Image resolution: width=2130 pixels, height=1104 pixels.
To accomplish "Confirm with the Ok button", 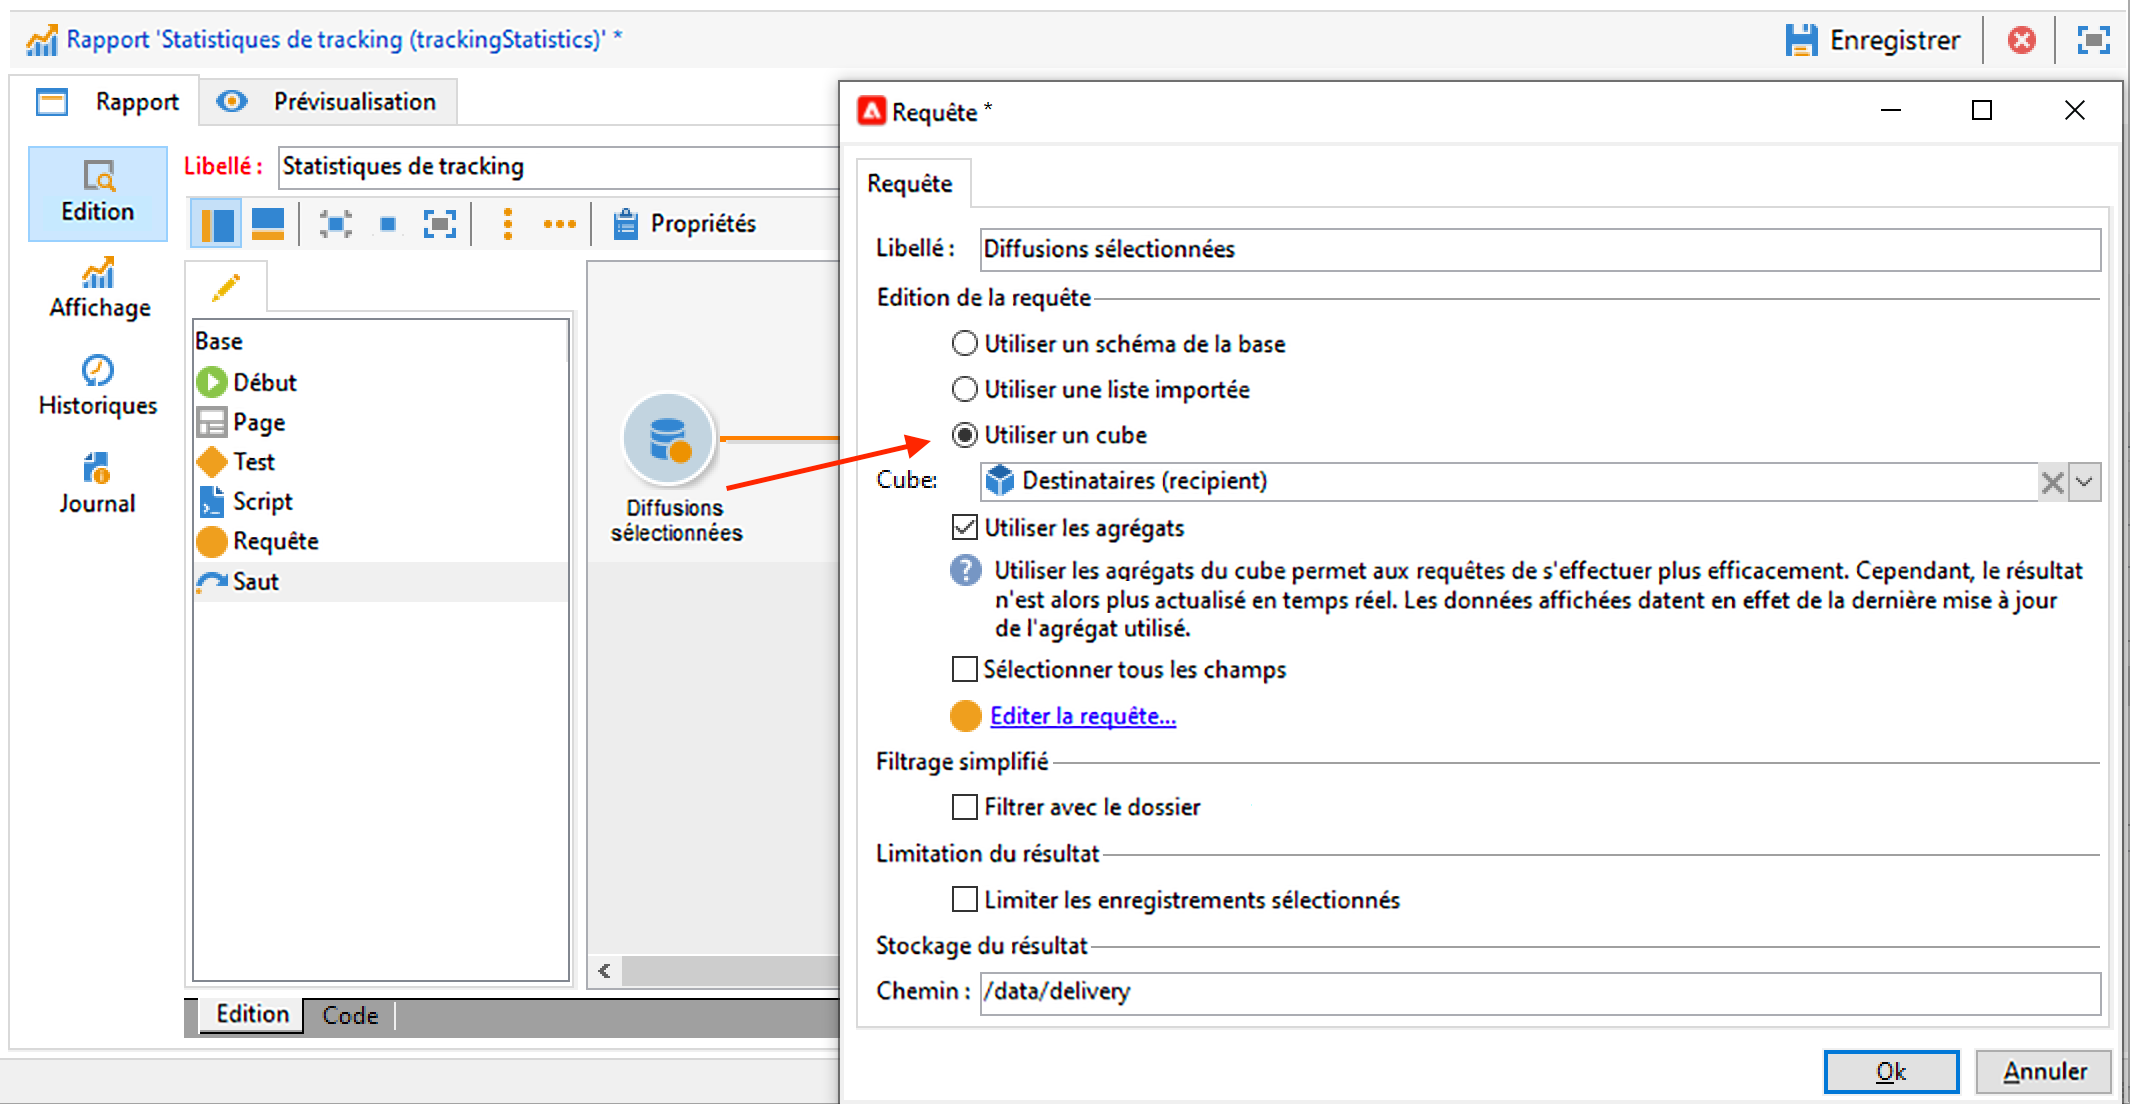I will point(1890,1071).
